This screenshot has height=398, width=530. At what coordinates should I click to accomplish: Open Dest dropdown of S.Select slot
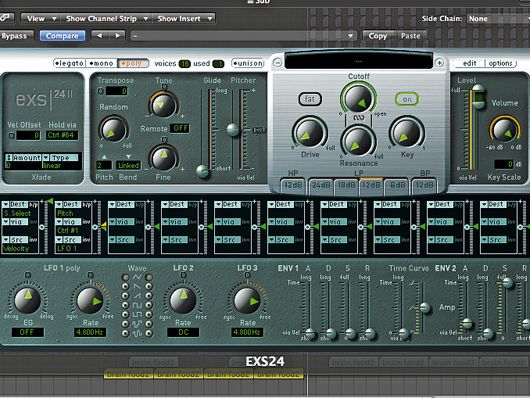16,205
